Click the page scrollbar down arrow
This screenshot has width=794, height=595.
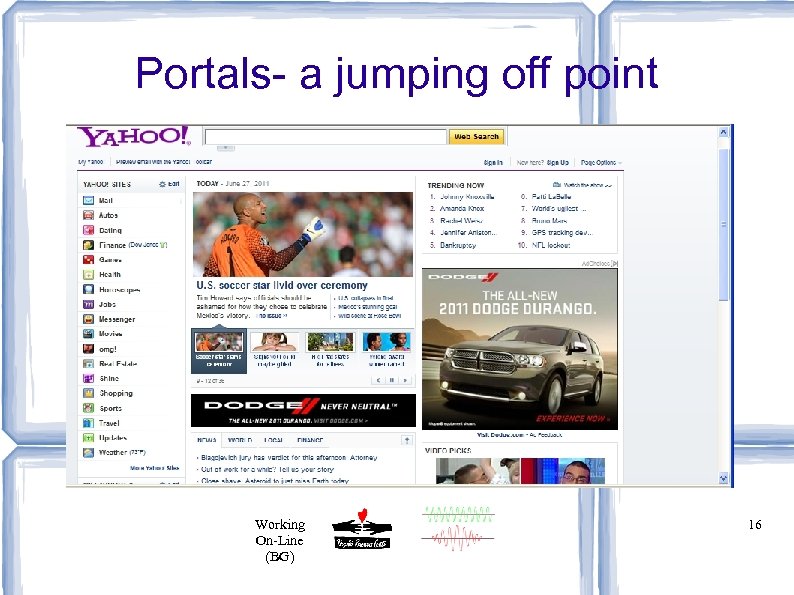(724, 478)
